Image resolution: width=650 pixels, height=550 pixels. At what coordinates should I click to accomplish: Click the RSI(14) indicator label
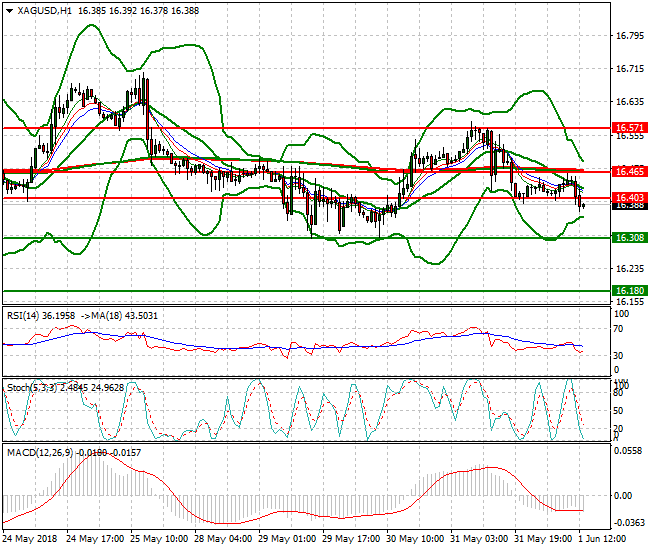[27, 314]
